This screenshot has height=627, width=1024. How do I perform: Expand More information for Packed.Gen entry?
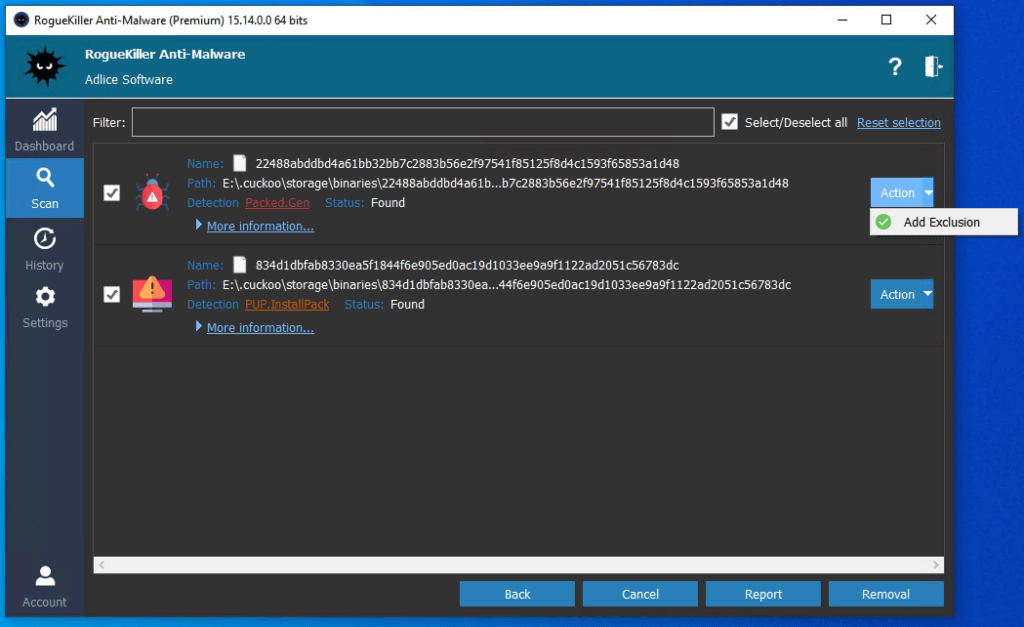(260, 226)
